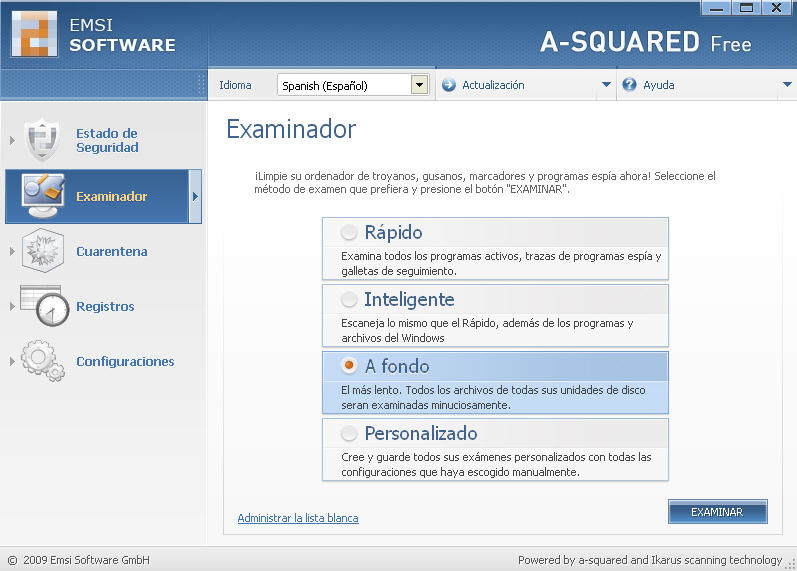Open the Configuraciones section
797x571 pixels.
(125, 362)
